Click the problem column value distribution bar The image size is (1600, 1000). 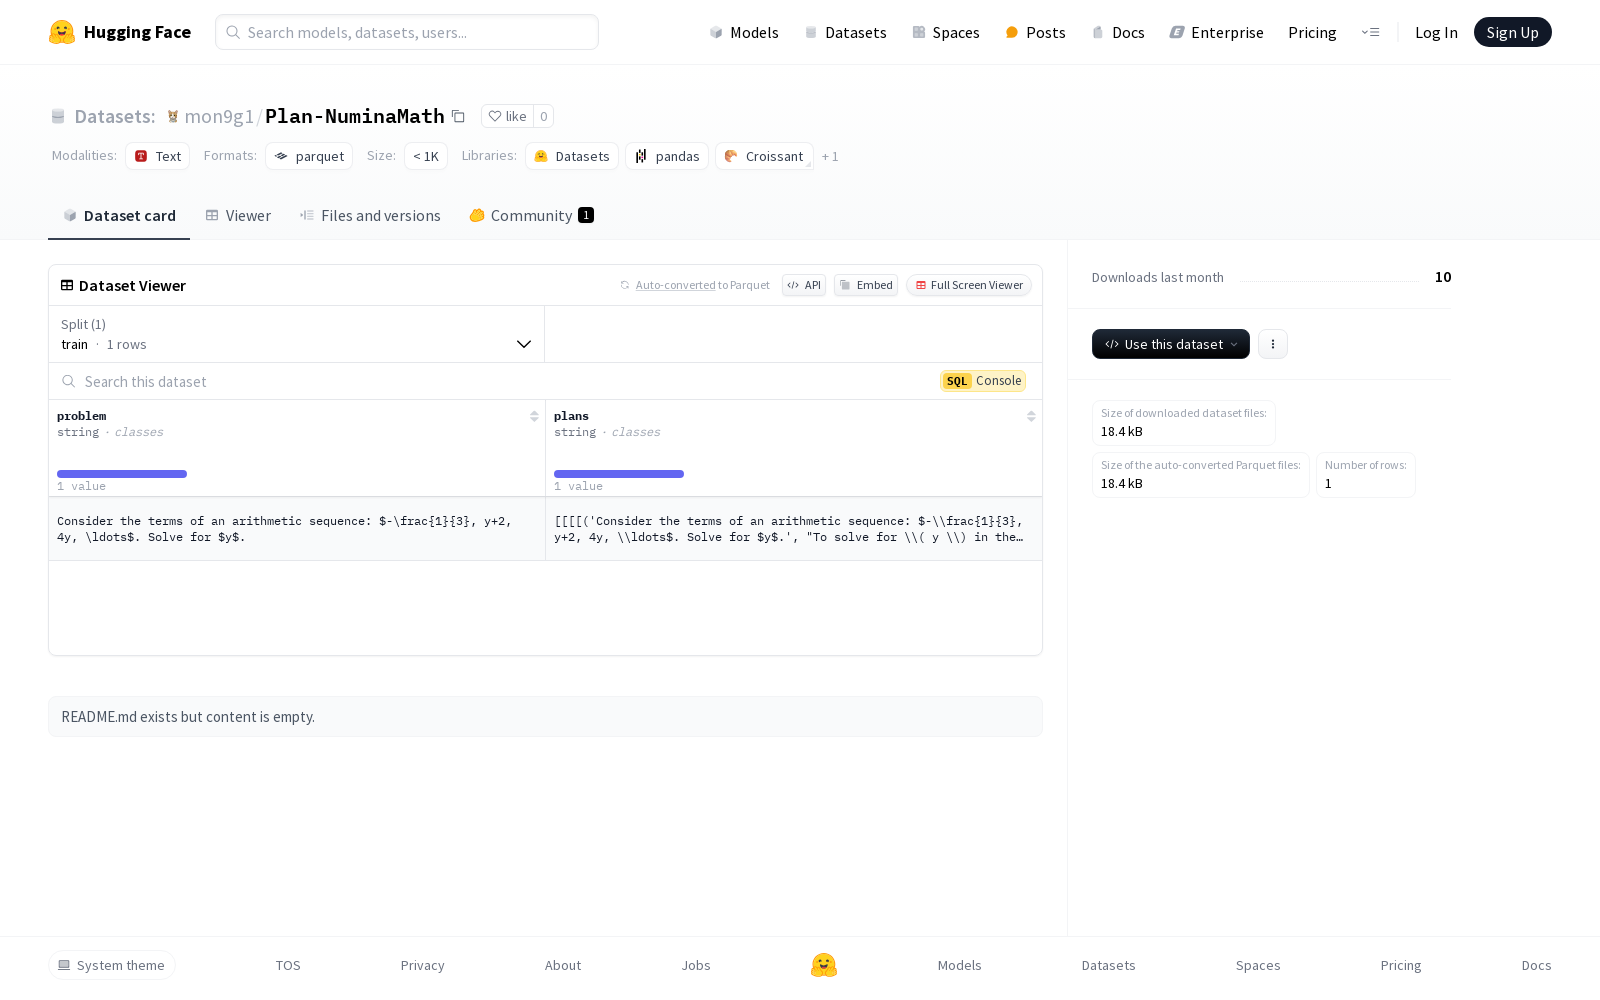(x=122, y=474)
